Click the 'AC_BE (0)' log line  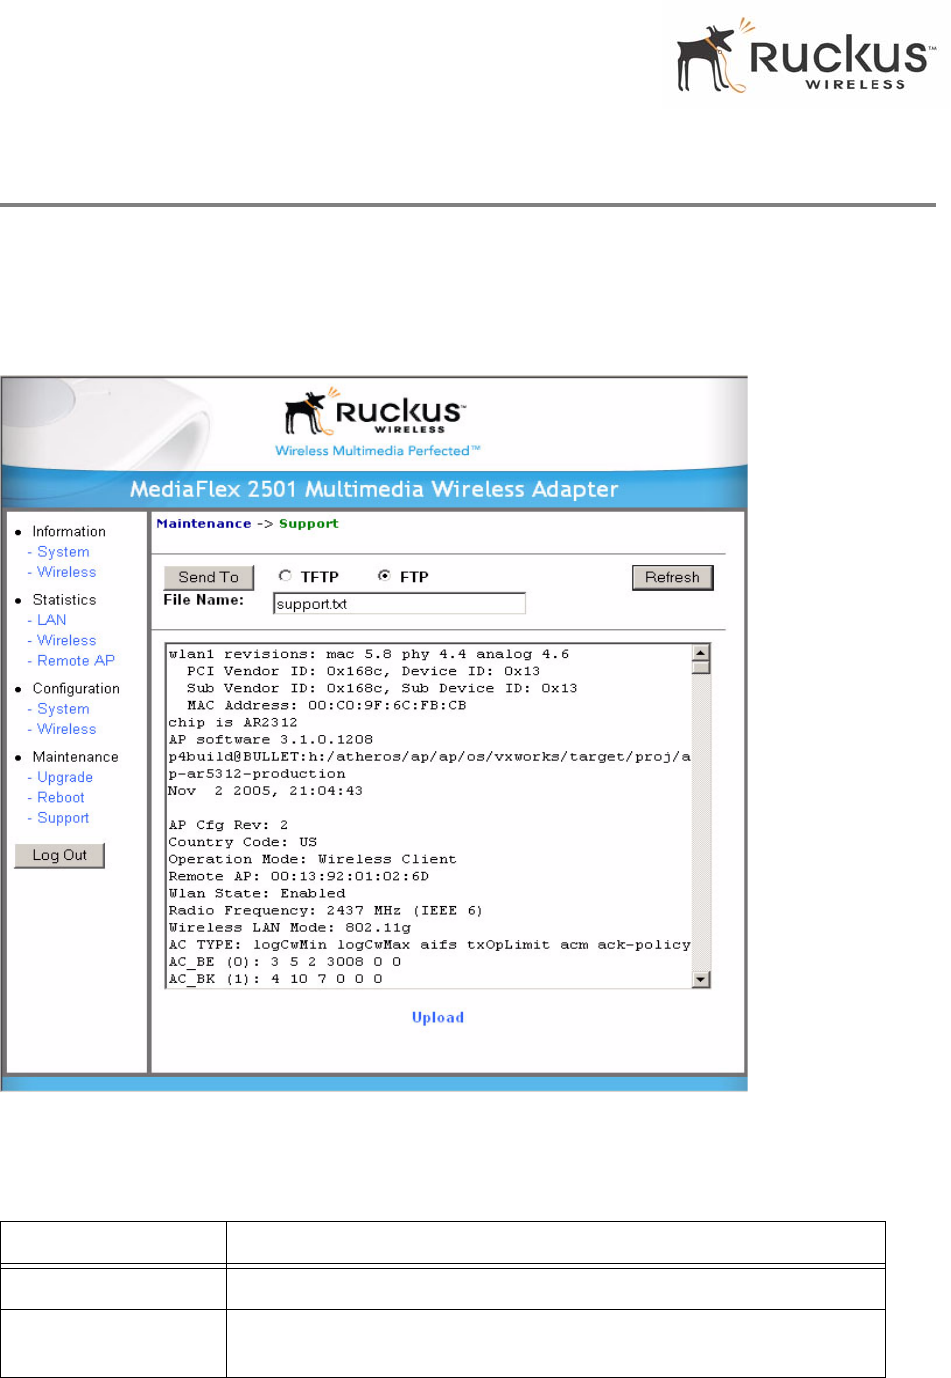pyautogui.click(x=285, y=961)
